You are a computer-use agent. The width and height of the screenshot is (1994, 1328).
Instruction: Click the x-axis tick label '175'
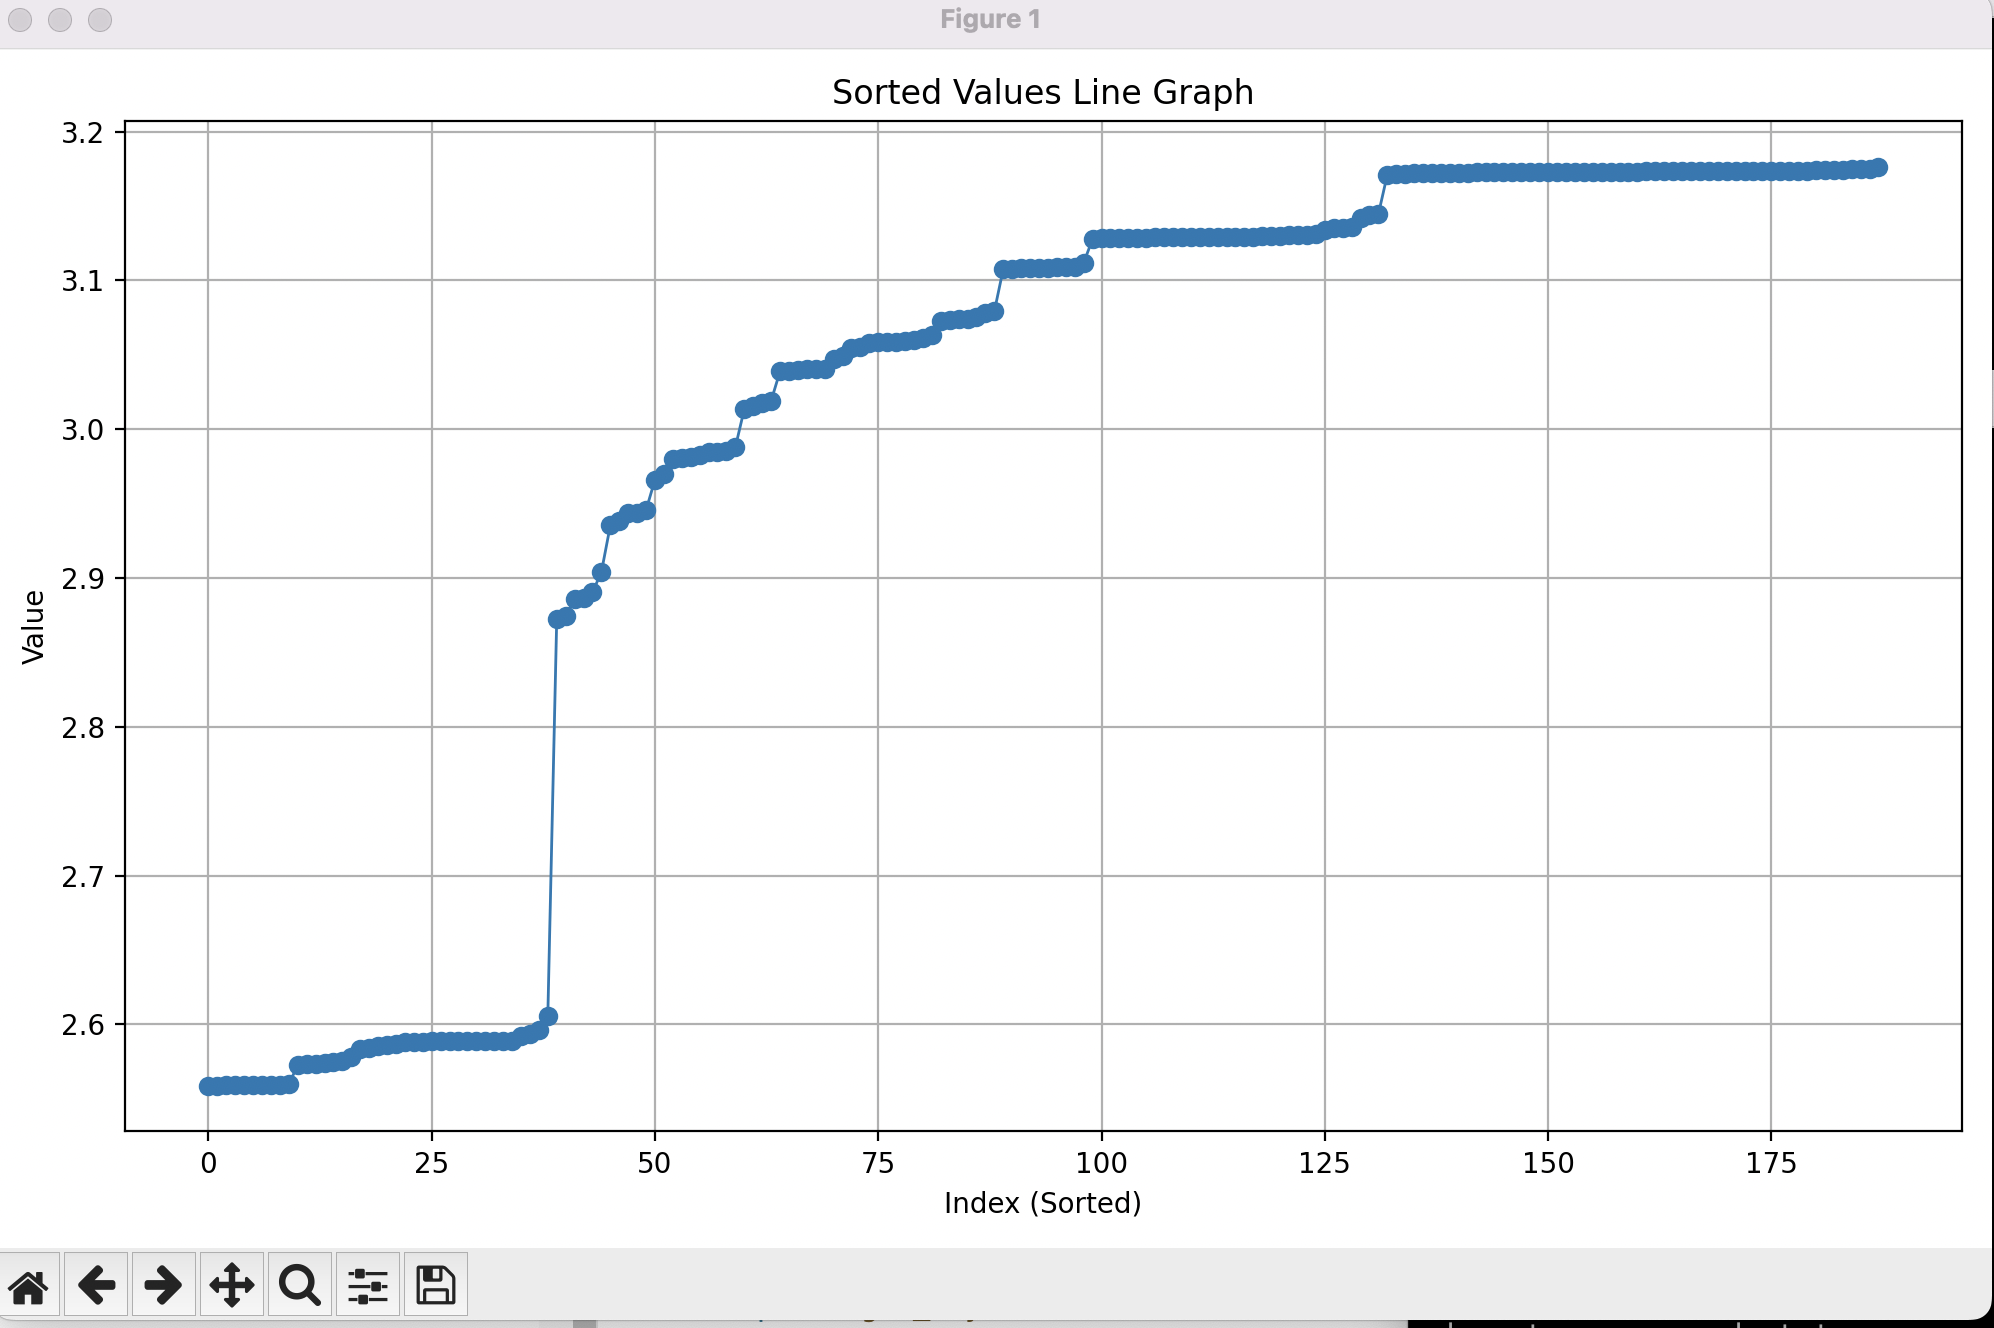tap(1771, 1163)
